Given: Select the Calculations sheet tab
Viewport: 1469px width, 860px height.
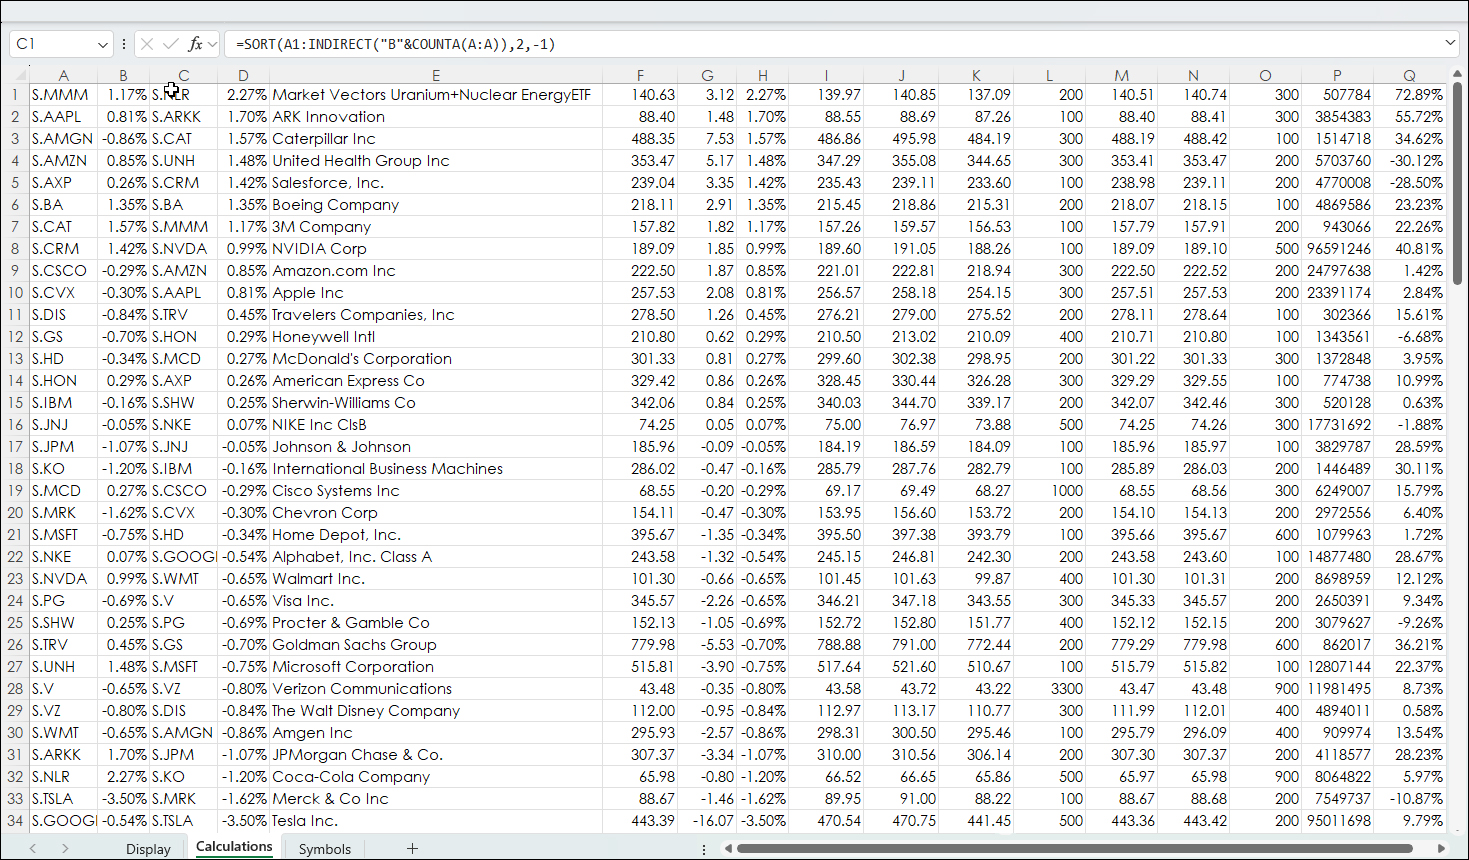Looking at the screenshot, I should click(x=234, y=847).
